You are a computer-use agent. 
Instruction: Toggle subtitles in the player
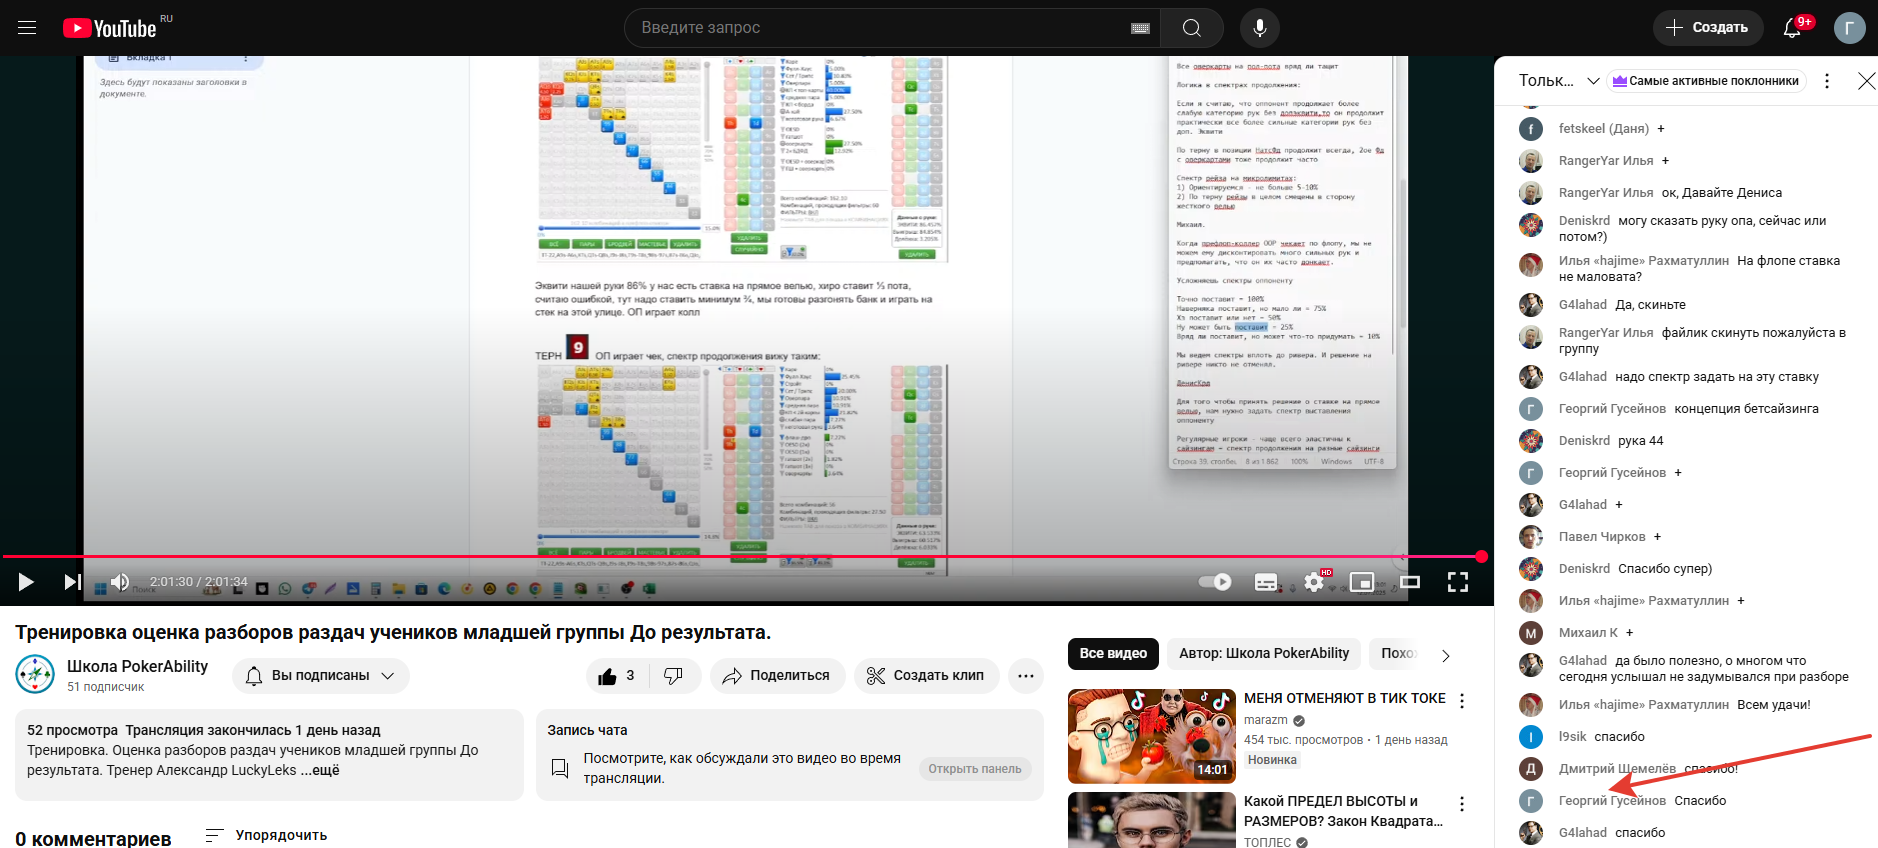(x=1266, y=582)
